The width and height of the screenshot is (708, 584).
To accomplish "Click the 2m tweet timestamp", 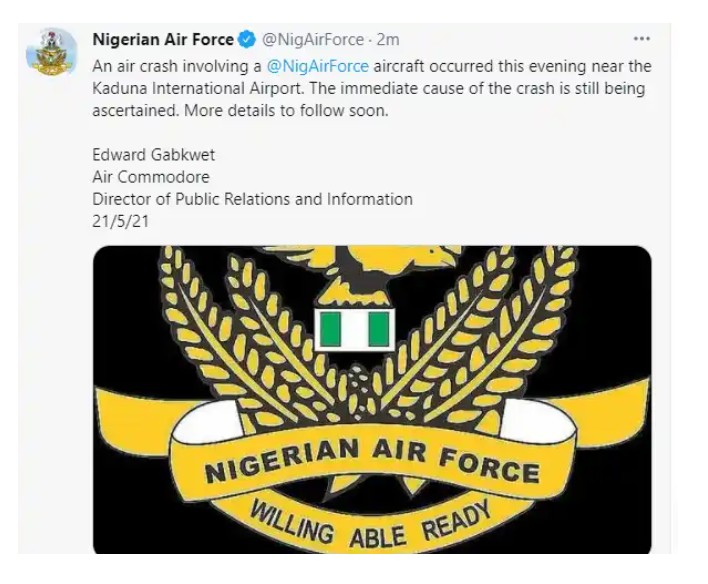I will click(x=389, y=40).
